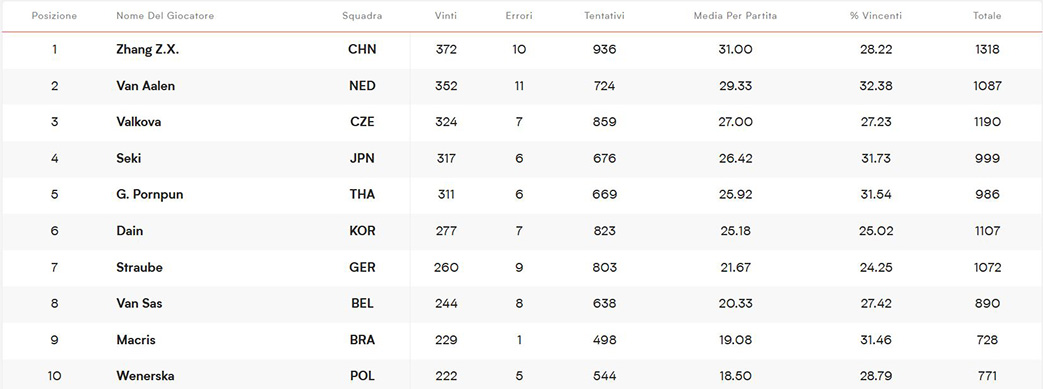Sort by Nome Del Giocatore header
The height and width of the screenshot is (389, 1043).
point(165,16)
